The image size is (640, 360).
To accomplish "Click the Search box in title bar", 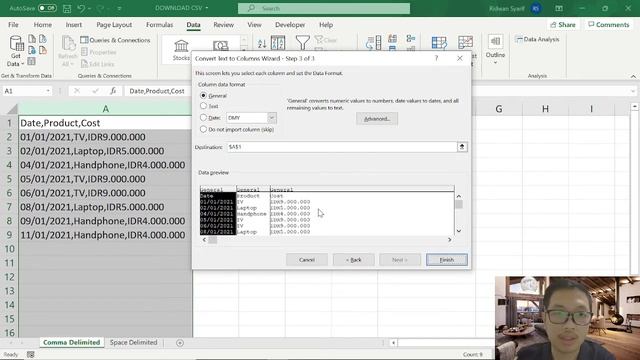I will pos(324,8).
